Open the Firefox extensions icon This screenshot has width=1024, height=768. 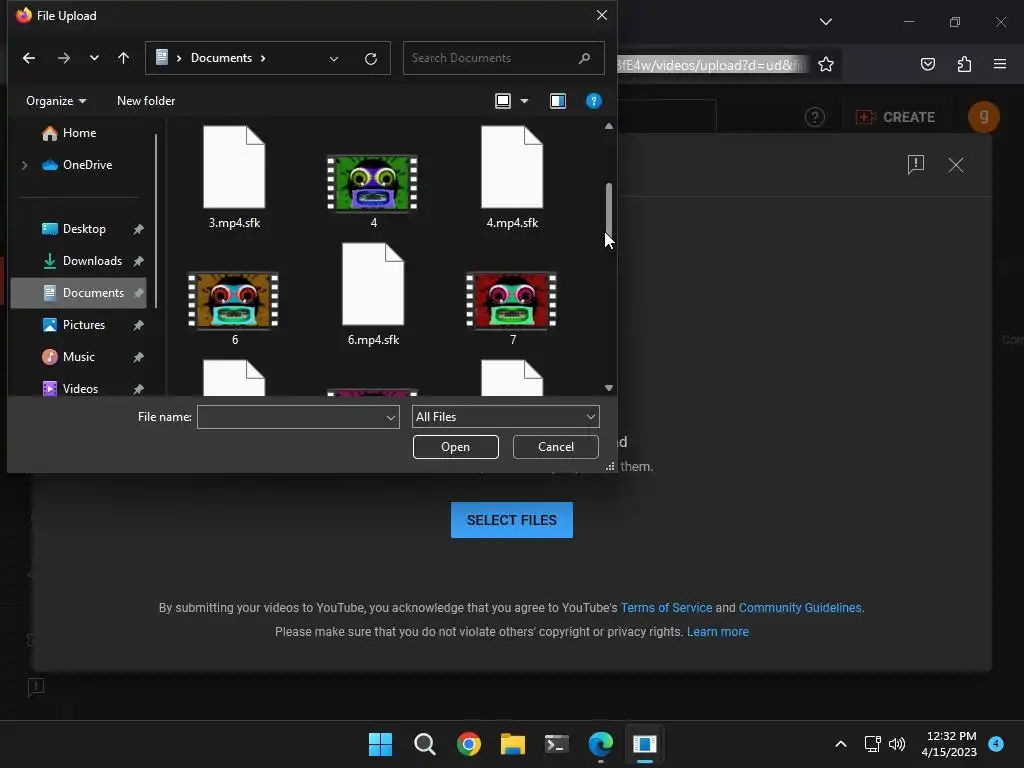(x=964, y=64)
